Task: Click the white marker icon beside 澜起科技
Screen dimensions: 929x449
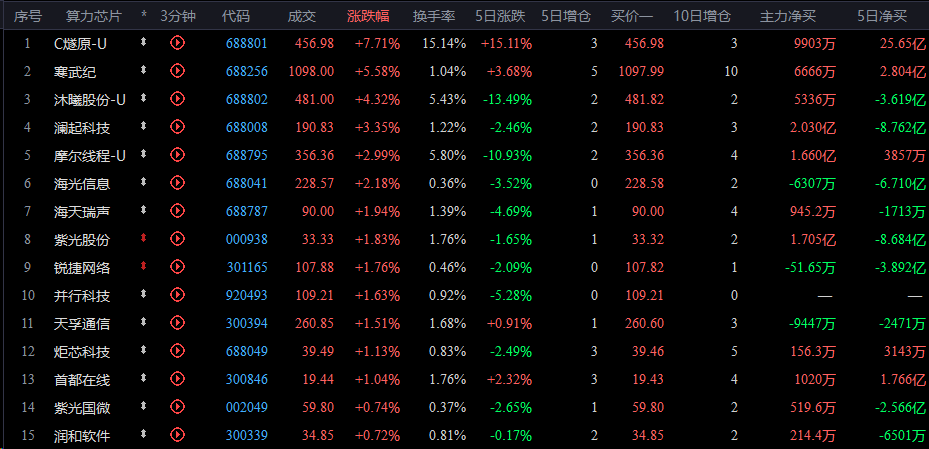Action: (x=143, y=126)
